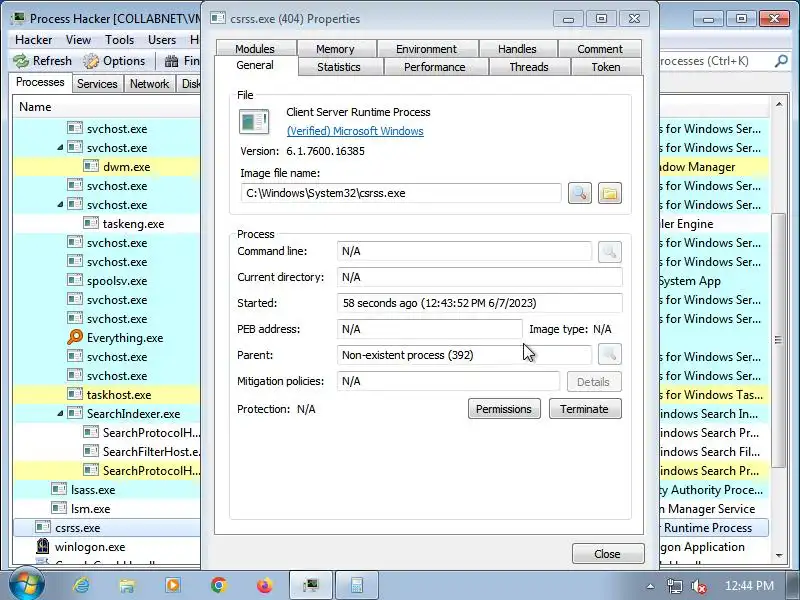Open the Users menu
Image resolution: width=800 pixels, height=600 pixels.
coord(162,40)
